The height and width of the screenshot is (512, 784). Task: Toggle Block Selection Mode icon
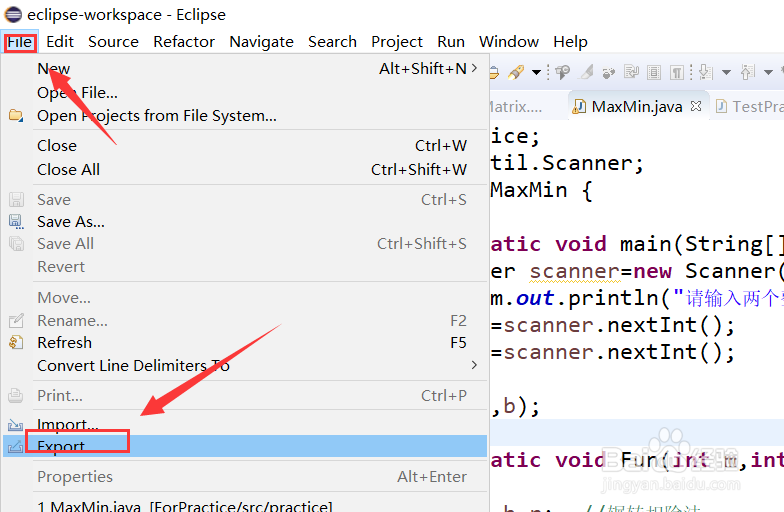coord(654,72)
